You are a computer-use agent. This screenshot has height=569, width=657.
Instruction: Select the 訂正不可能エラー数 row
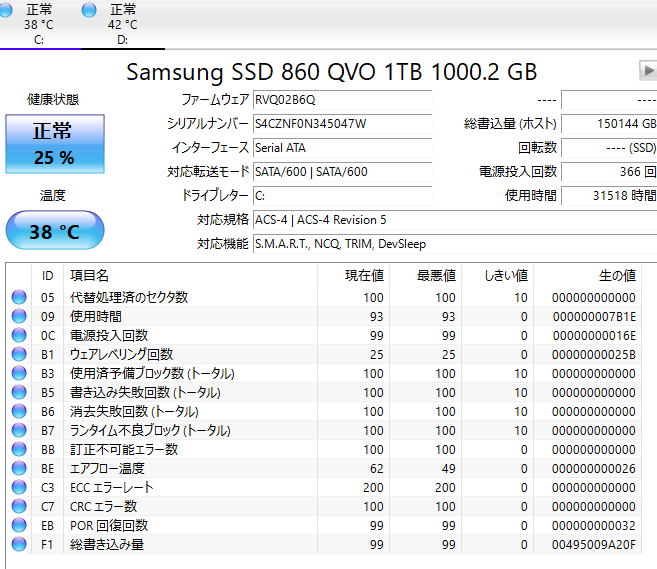coord(323,449)
